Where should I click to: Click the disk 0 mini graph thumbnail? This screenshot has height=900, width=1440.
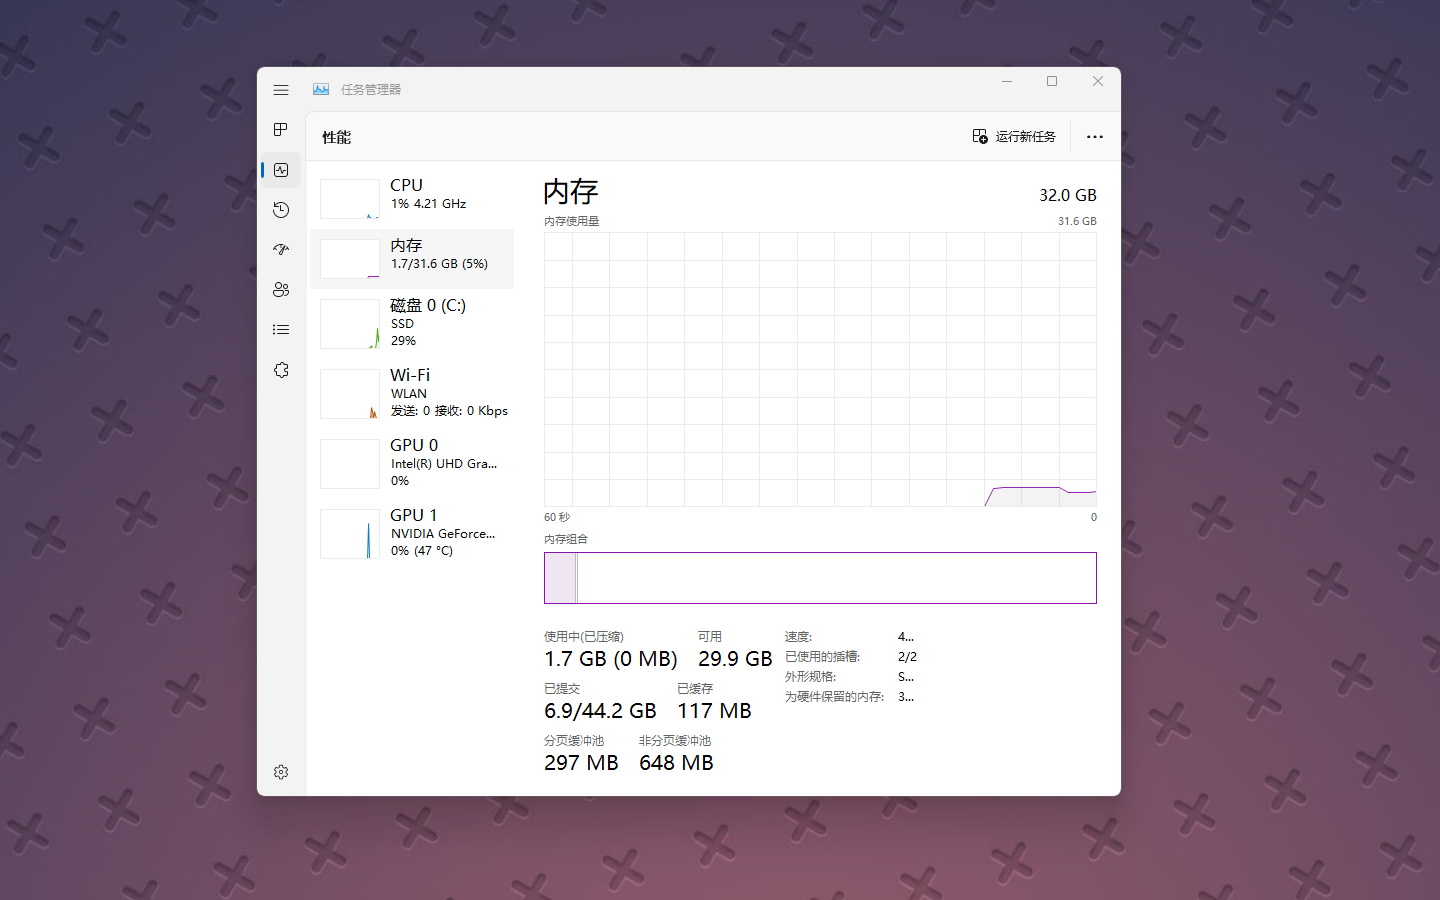[x=350, y=324]
